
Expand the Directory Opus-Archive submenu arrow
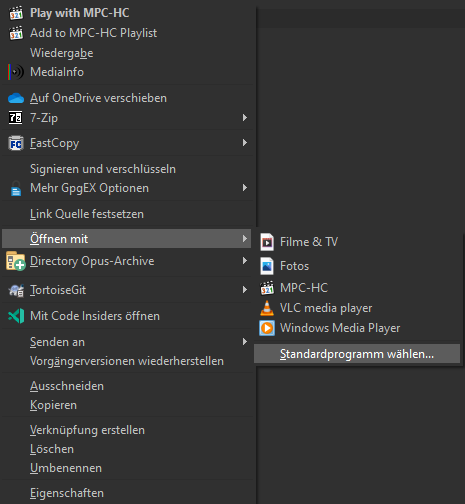(x=245, y=261)
